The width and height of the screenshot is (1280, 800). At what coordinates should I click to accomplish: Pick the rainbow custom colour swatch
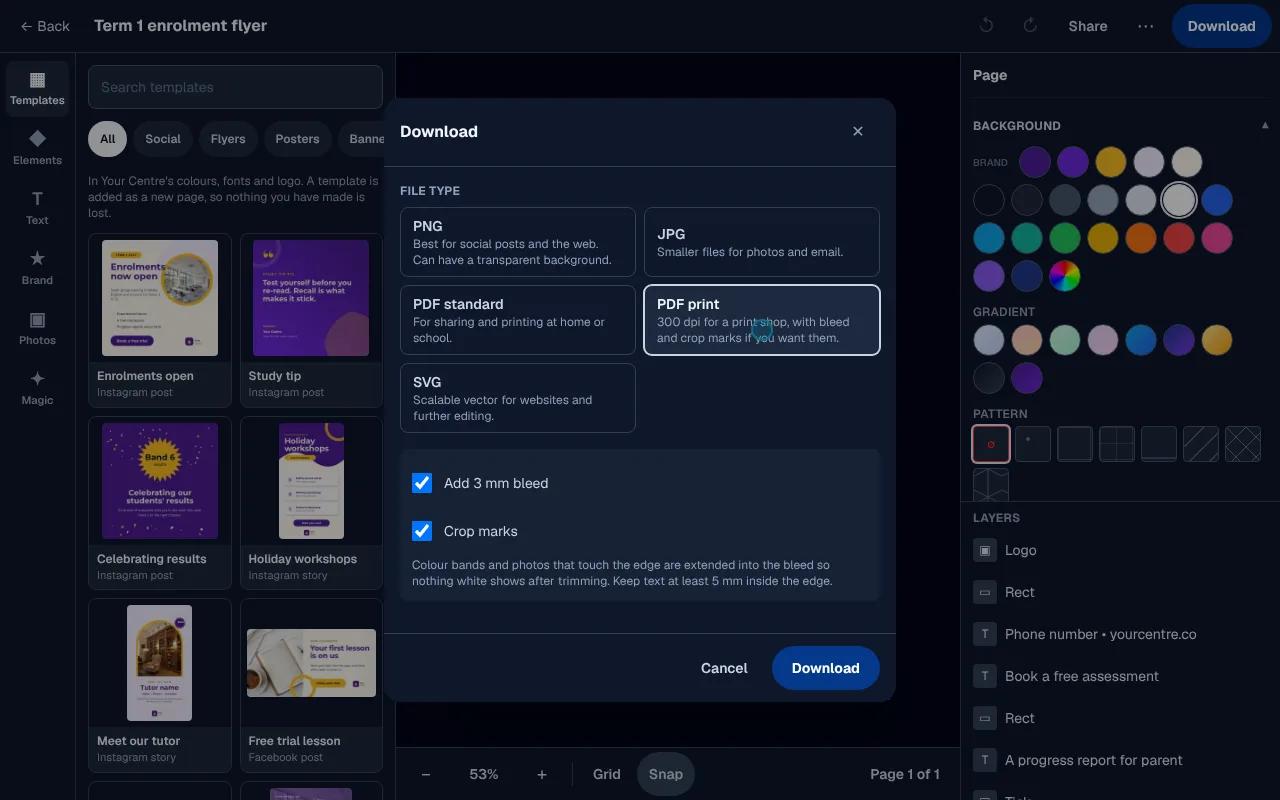point(1065,276)
